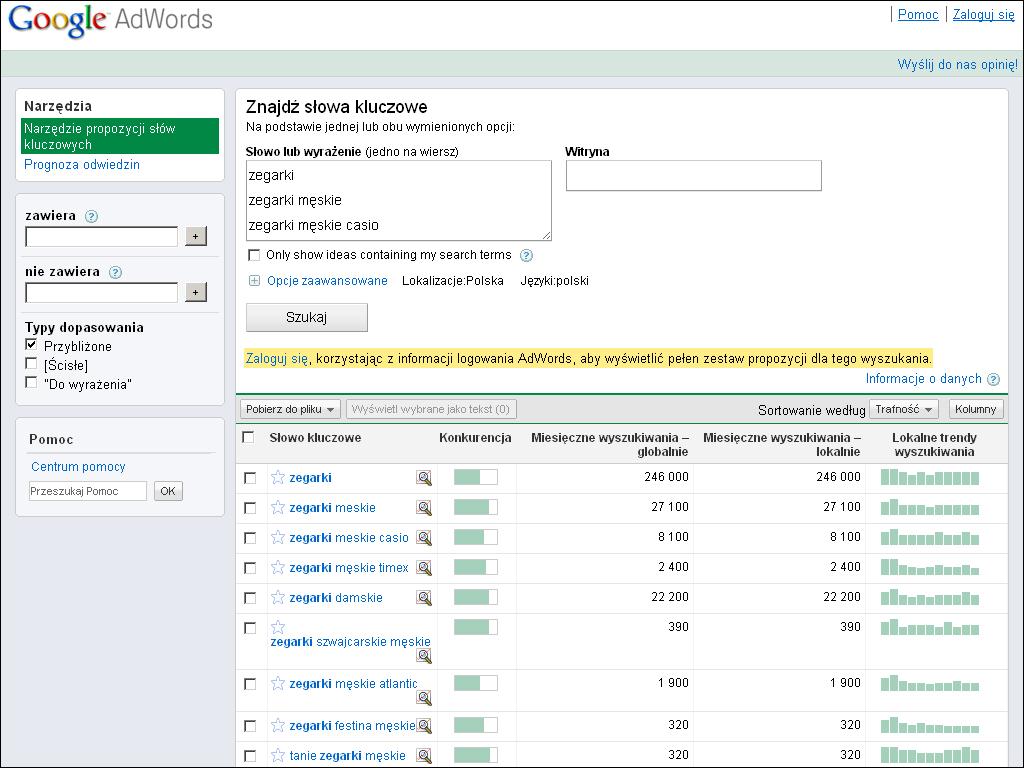Focus the 'nie zawiera' text field
The height and width of the screenshot is (768, 1024).
click(x=101, y=293)
